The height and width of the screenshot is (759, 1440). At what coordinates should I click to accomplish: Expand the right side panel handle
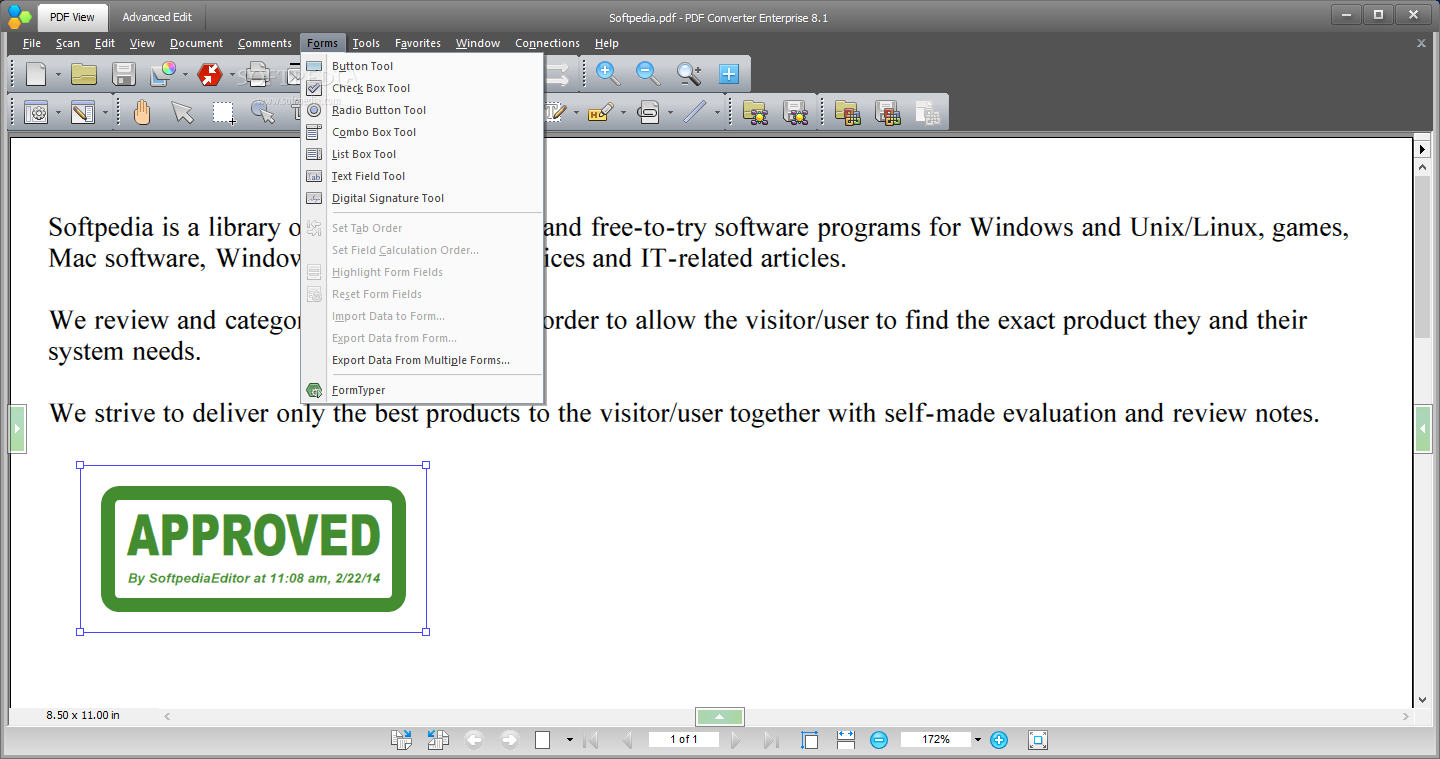click(x=1423, y=429)
